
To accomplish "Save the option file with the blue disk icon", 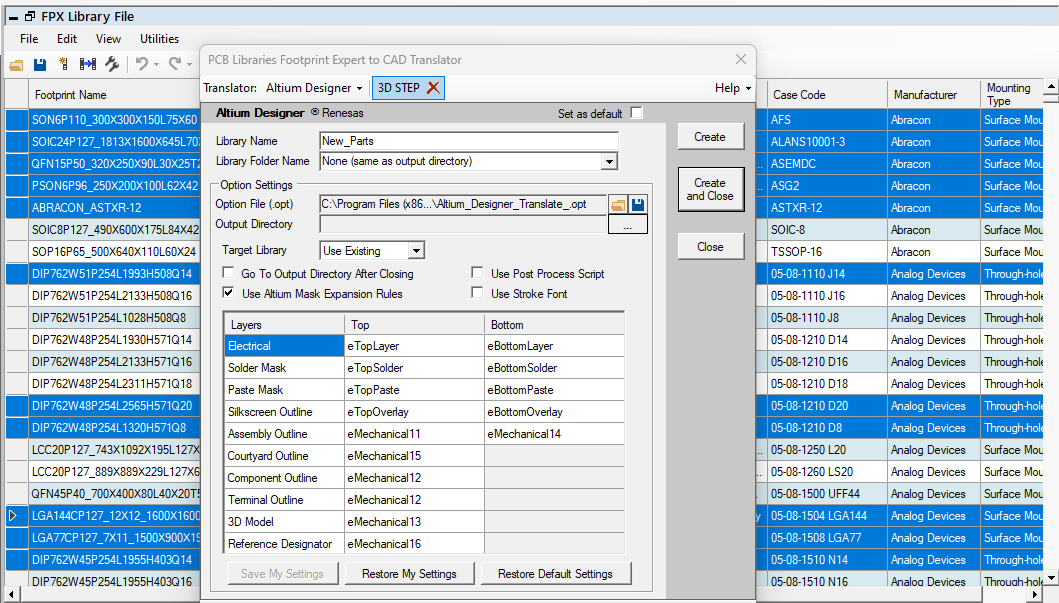I will 638,205.
